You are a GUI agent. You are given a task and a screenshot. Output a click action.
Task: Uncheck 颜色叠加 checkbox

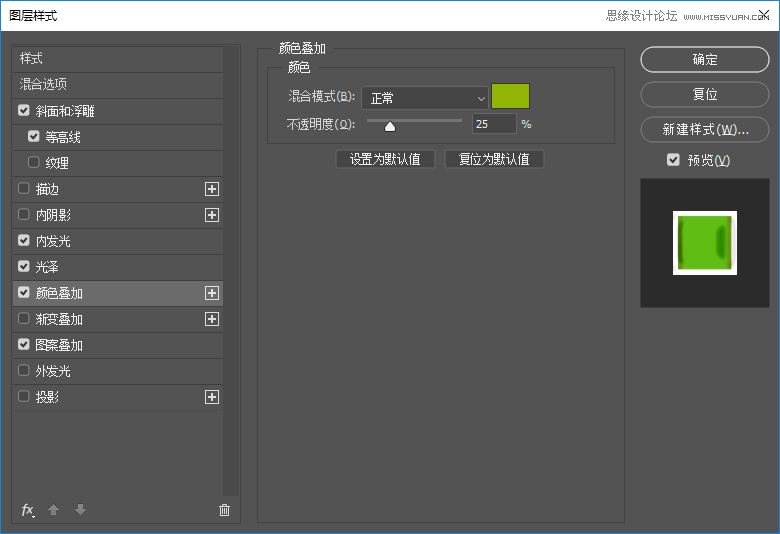coord(24,293)
